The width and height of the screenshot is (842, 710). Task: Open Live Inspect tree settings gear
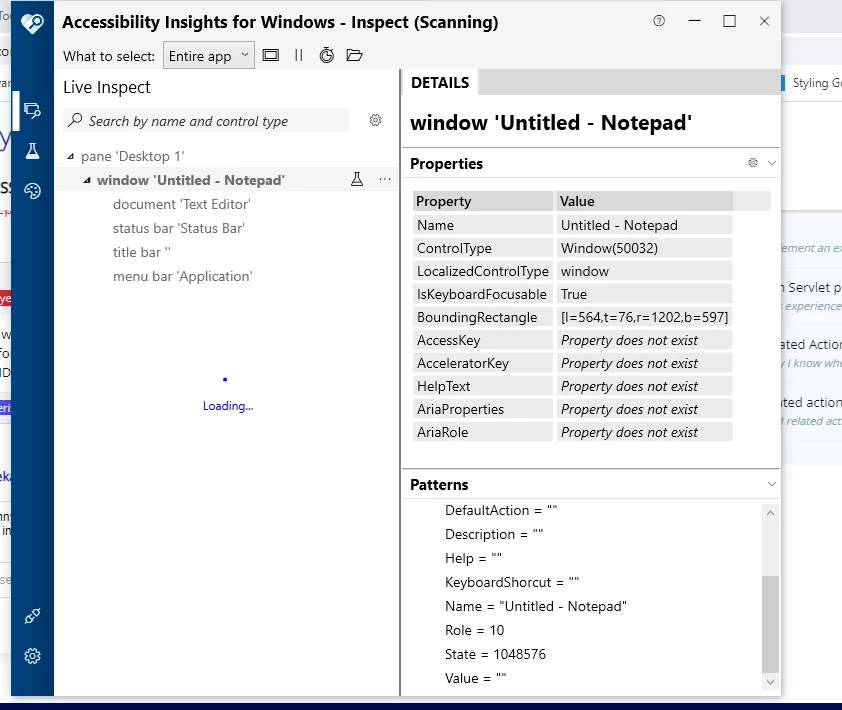[x=375, y=120]
